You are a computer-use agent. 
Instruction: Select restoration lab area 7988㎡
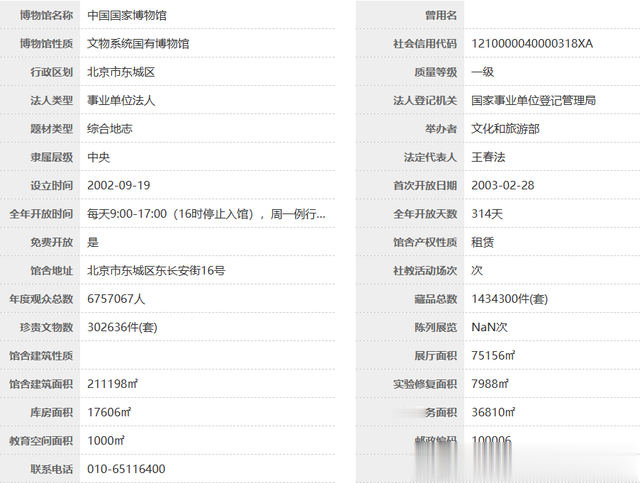(x=490, y=384)
